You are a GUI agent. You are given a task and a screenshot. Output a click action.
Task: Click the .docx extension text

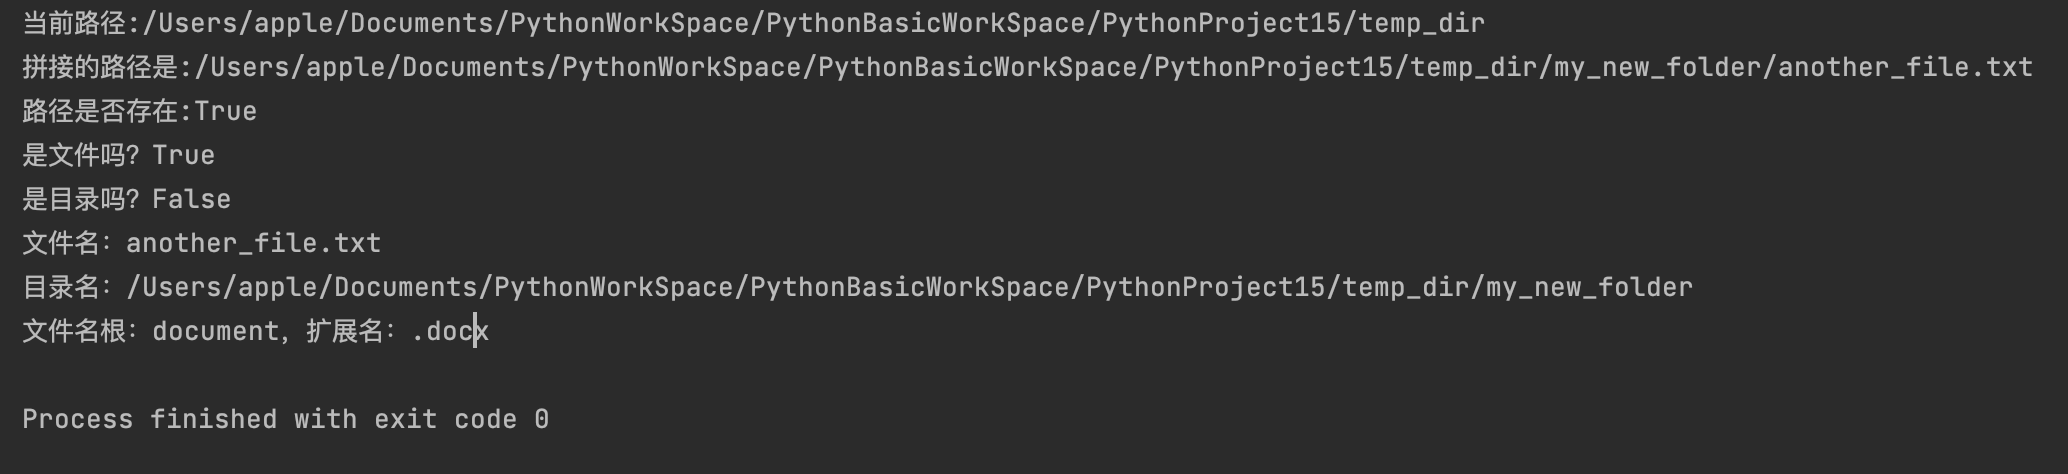pos(450,331)
